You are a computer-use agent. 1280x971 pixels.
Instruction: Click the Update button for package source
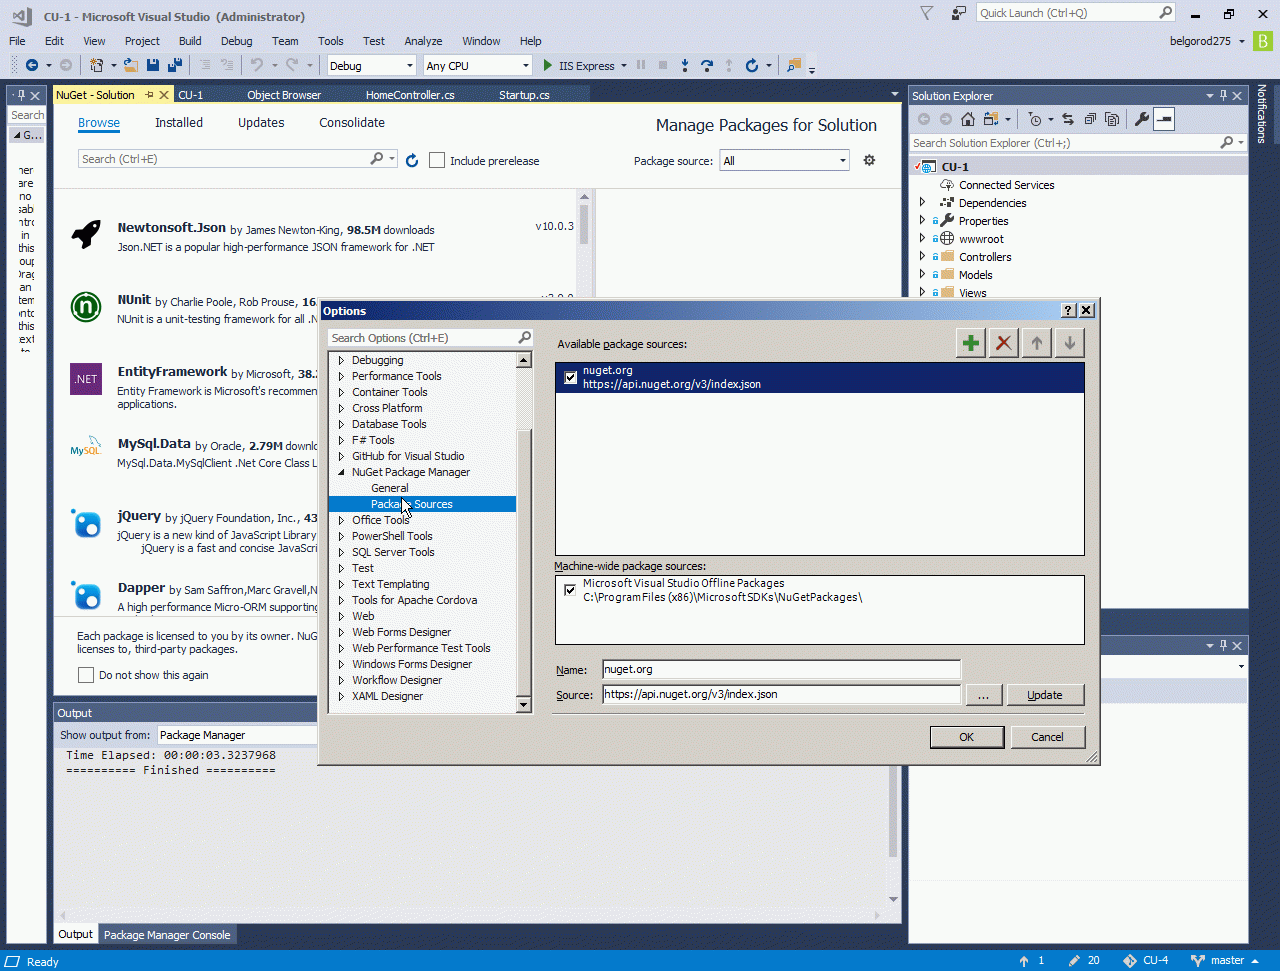[1045, 695]
